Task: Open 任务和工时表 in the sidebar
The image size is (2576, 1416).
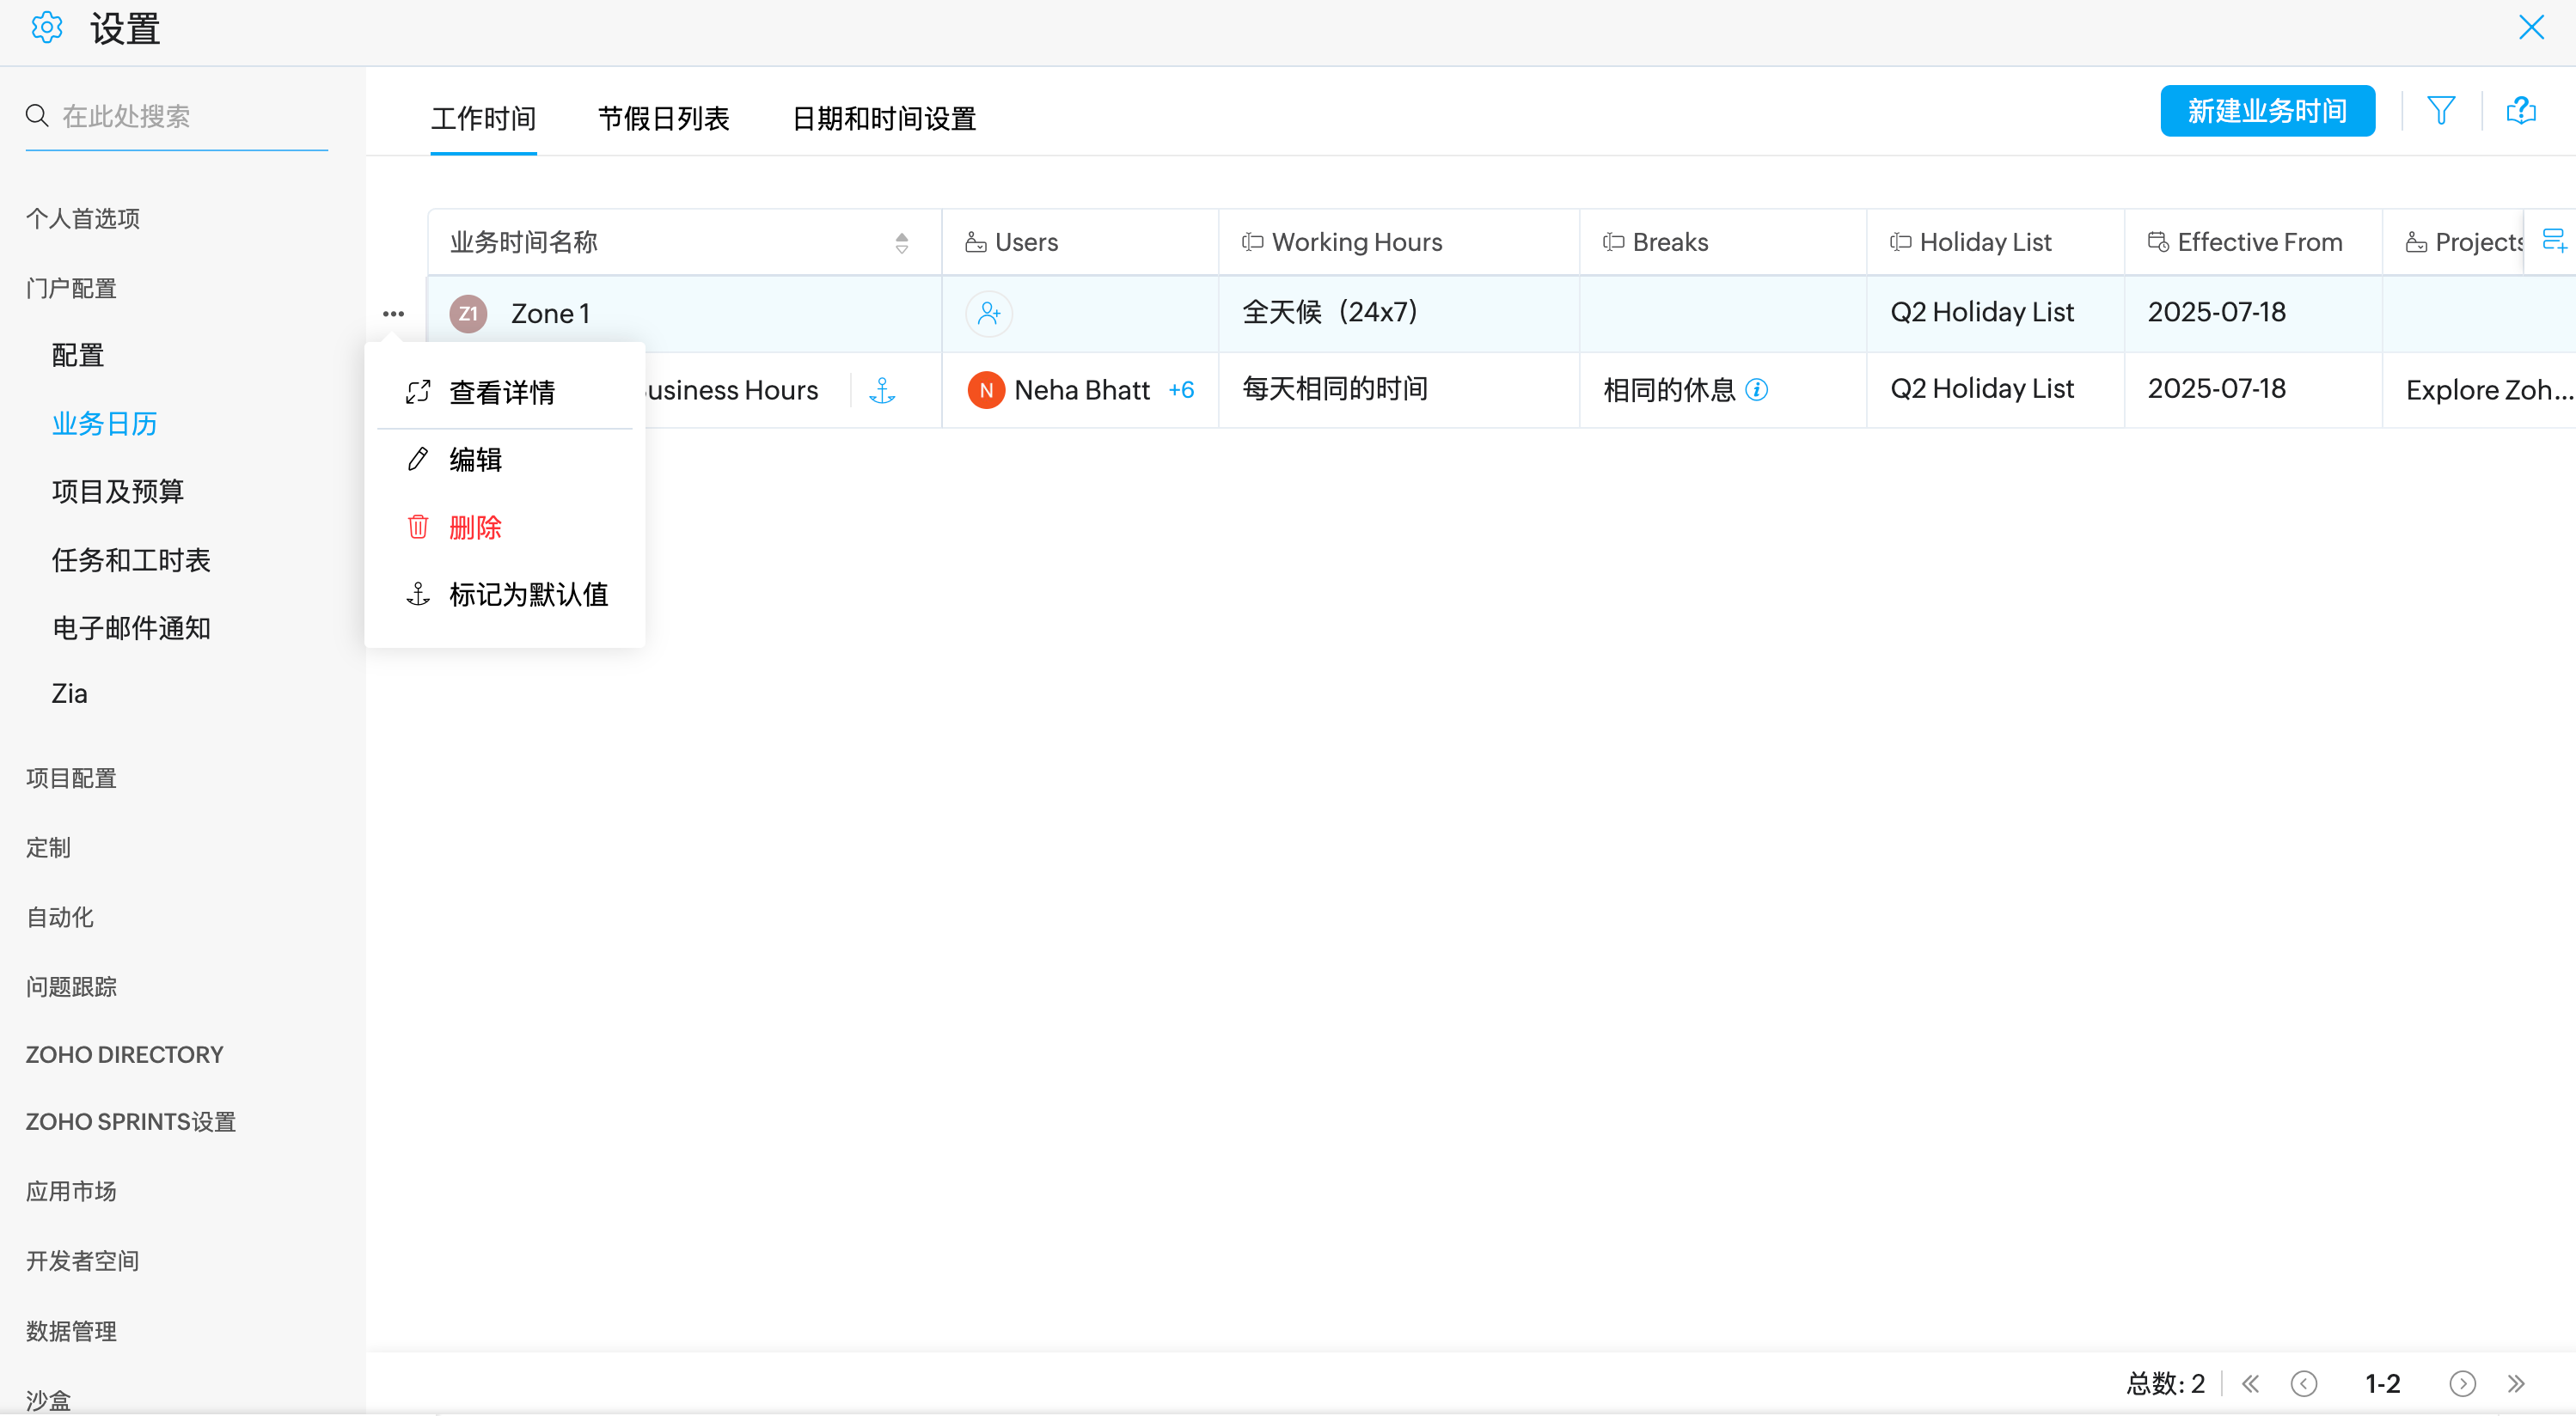Action: point(131,559)
